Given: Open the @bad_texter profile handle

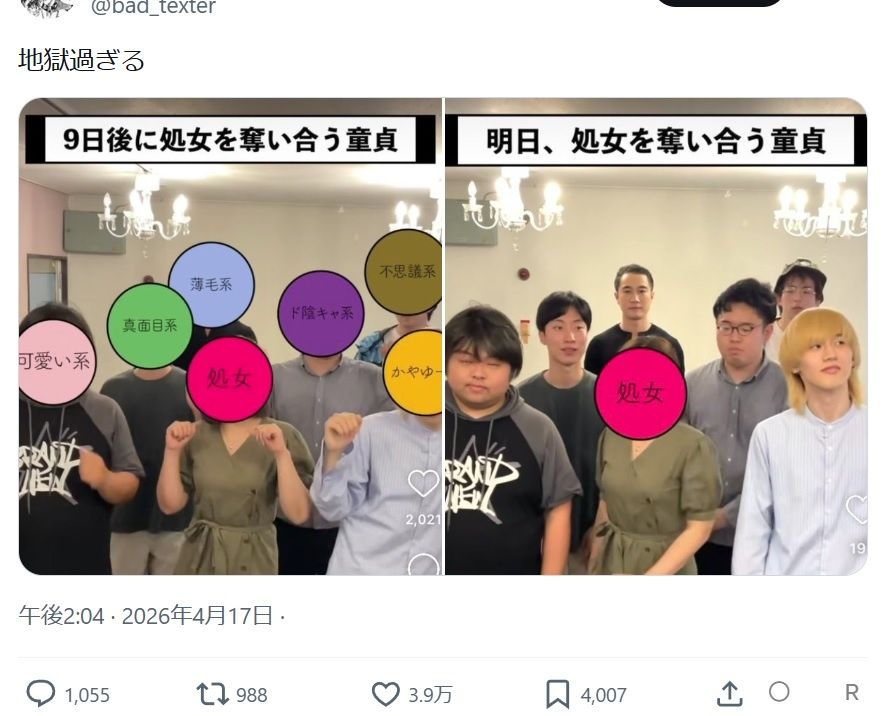Looking at the screenshot, I should pos(153,7).
